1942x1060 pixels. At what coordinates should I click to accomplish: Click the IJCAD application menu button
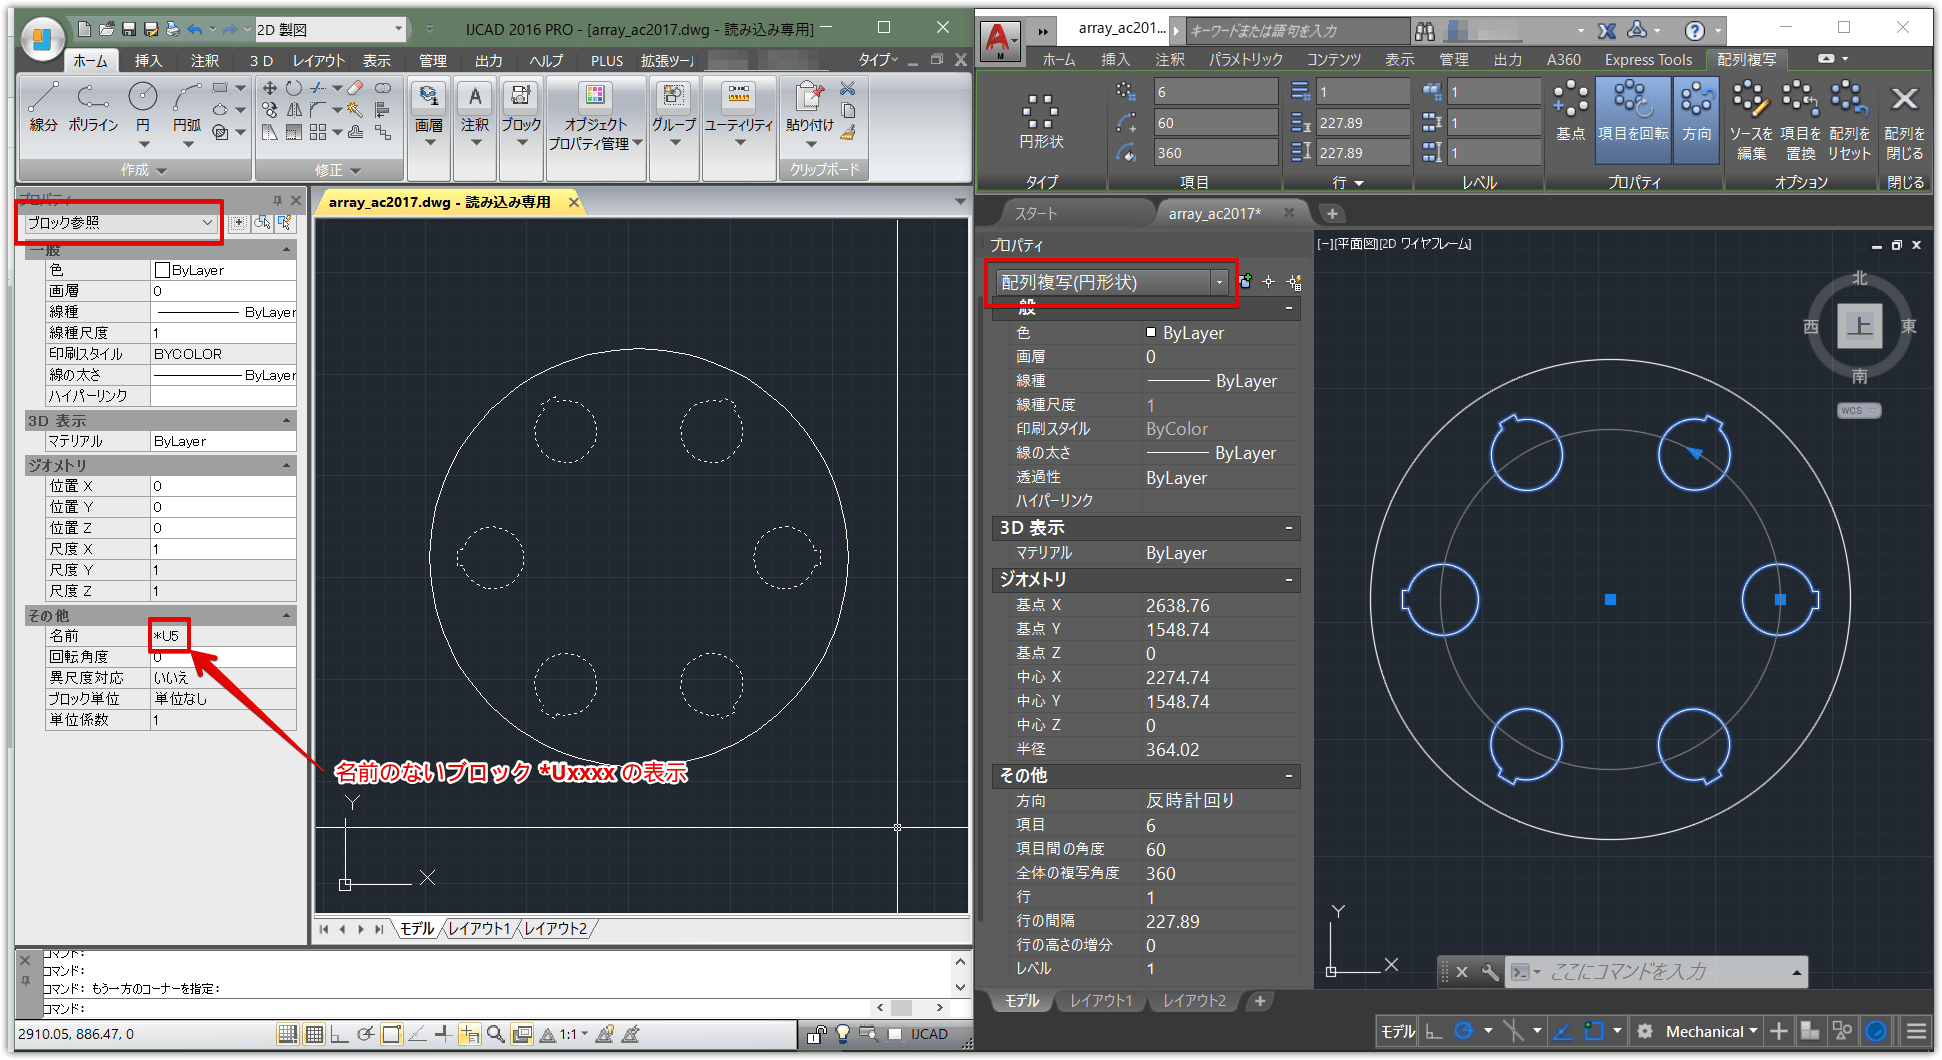click(42, 40)
